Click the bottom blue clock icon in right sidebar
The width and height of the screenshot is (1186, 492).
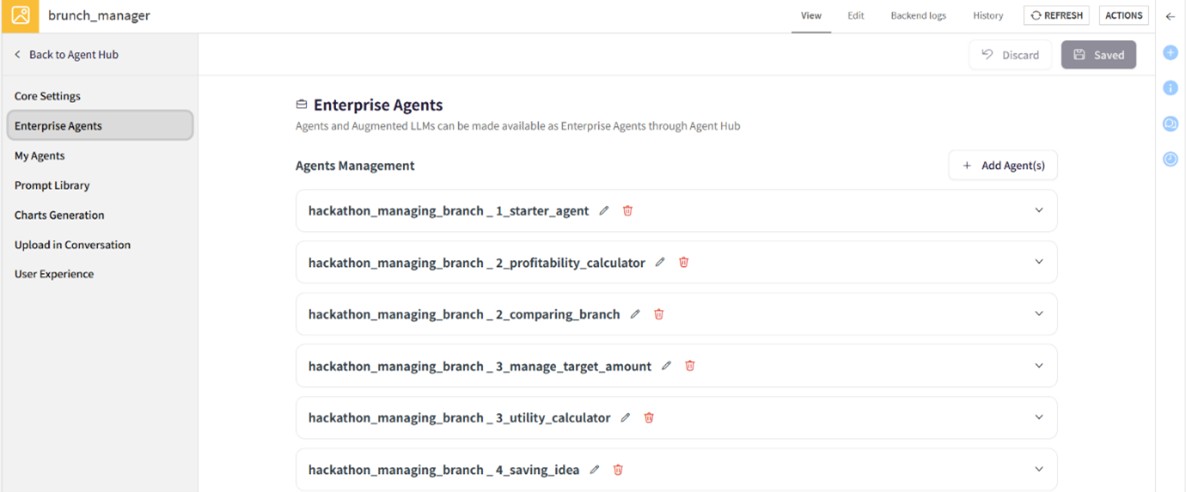click(x=1170, y=159)
